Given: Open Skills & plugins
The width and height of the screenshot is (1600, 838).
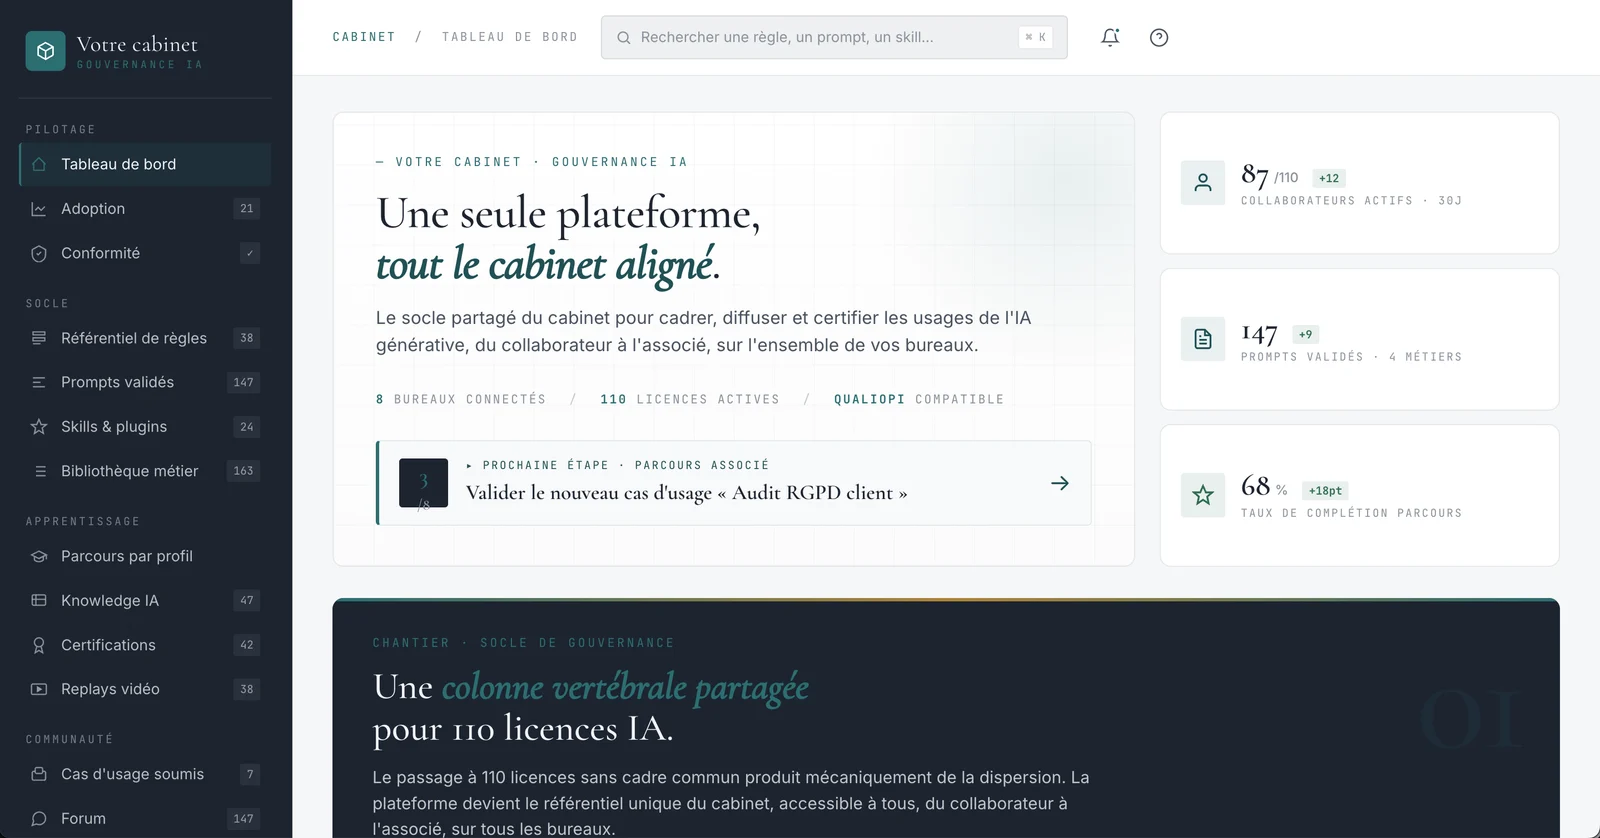Looking at the screenshot, I should pos(145,427).
